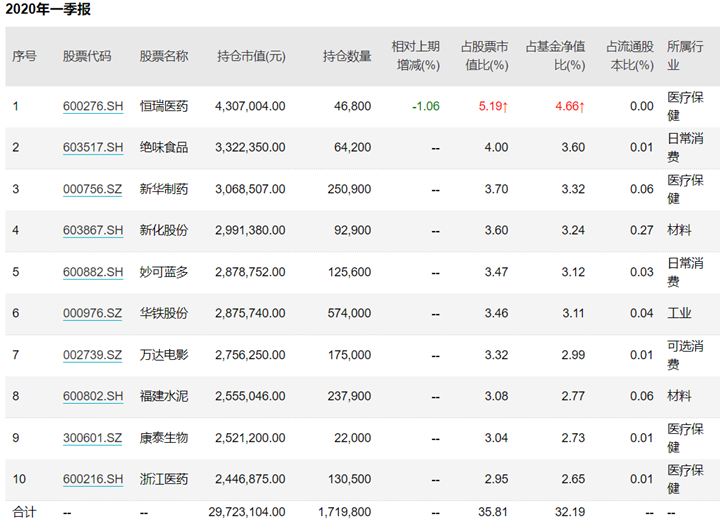Select the 2020年一季报 title
The height and width of the screenshot is (523, 720).
tap(48, 9)
